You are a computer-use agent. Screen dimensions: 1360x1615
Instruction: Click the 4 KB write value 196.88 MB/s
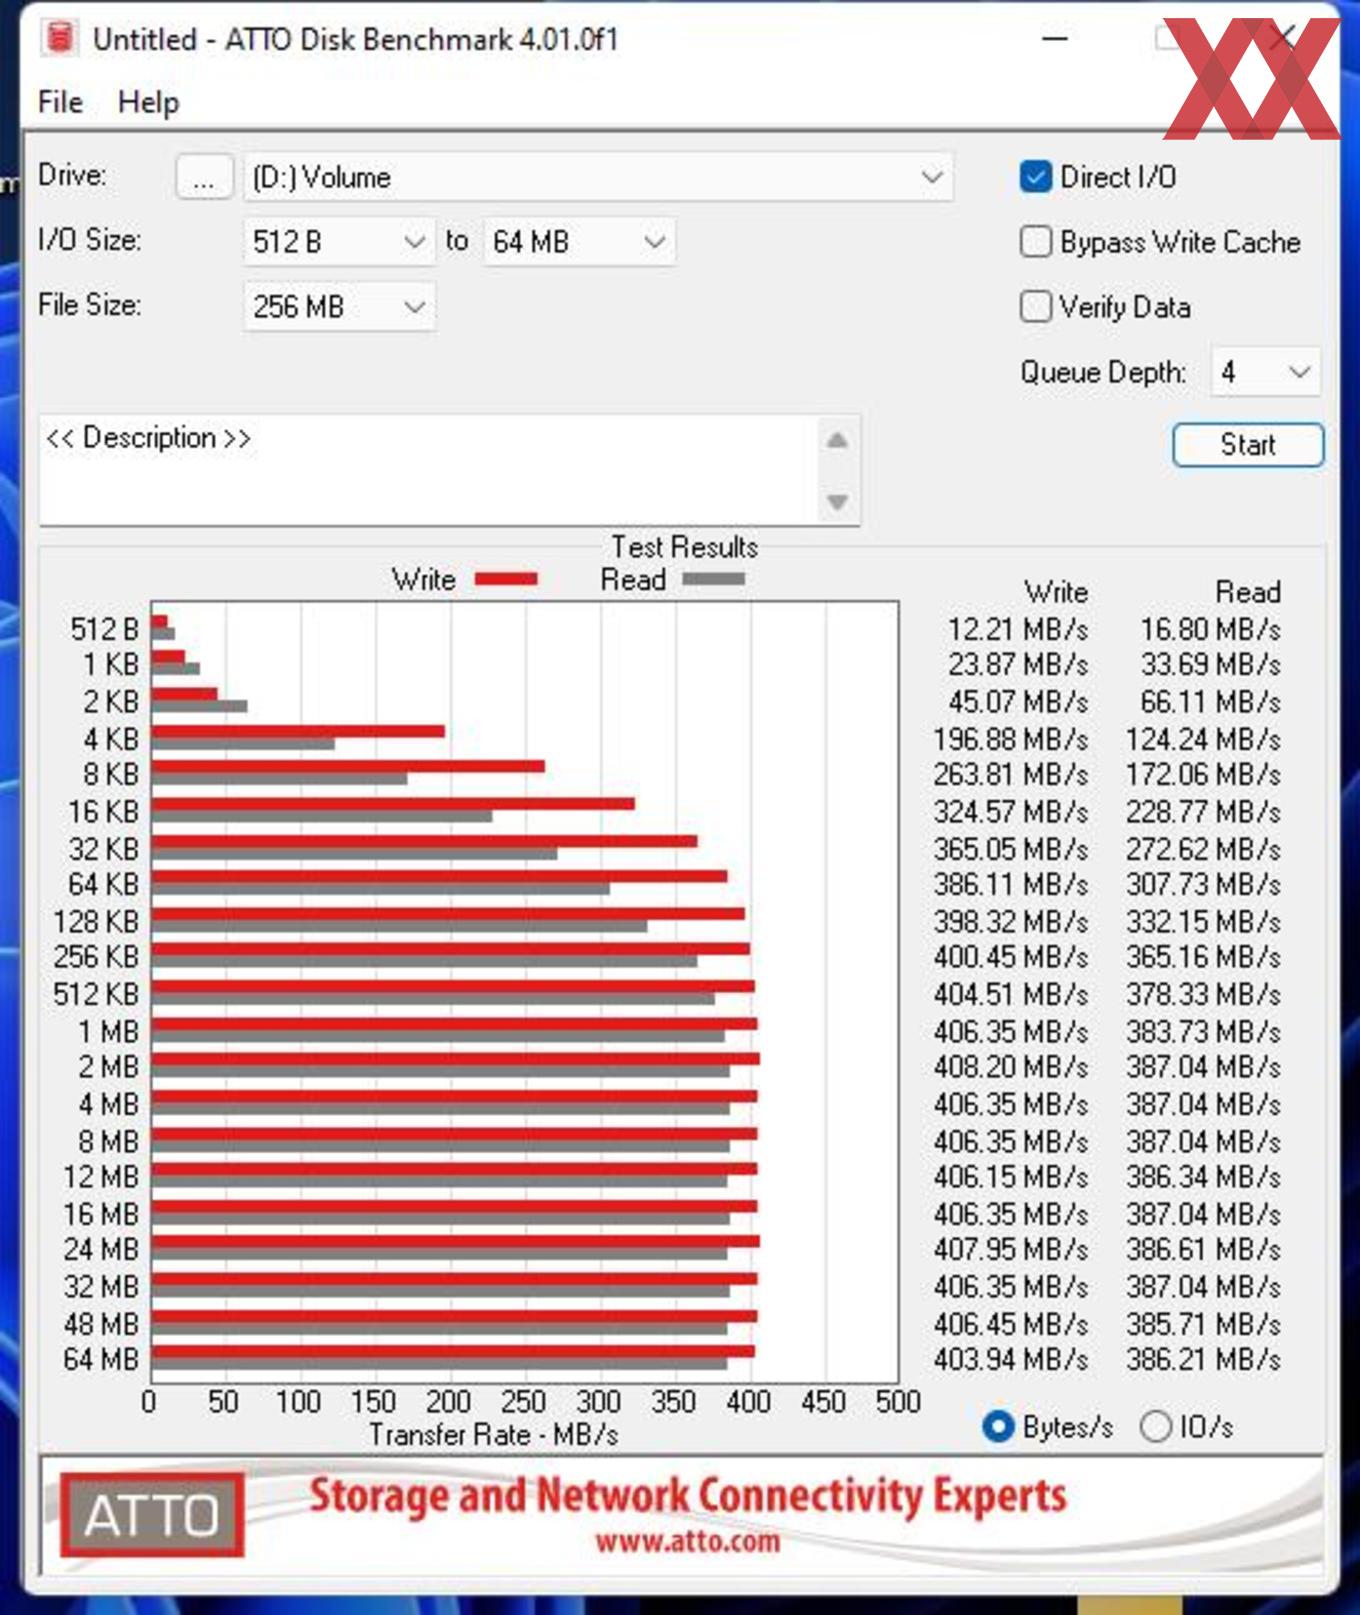tap(1010, 739)
